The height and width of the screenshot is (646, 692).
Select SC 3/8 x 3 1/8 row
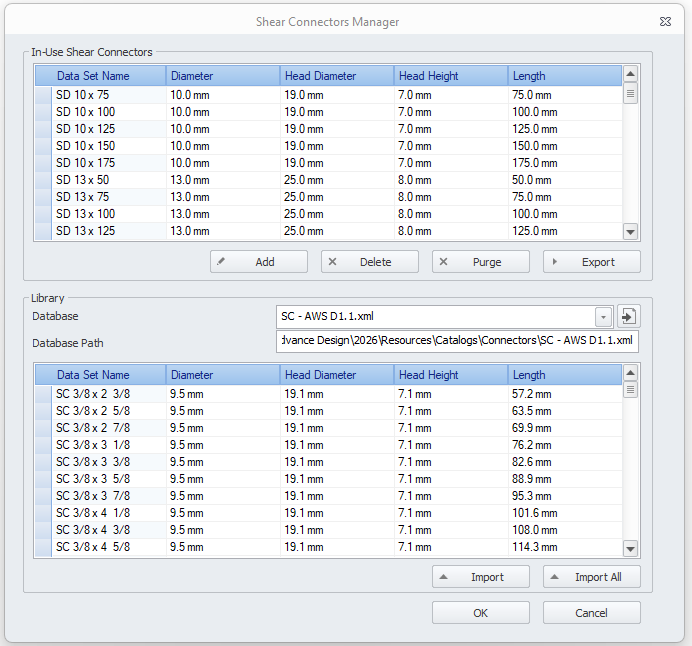(x=328, y=445)
